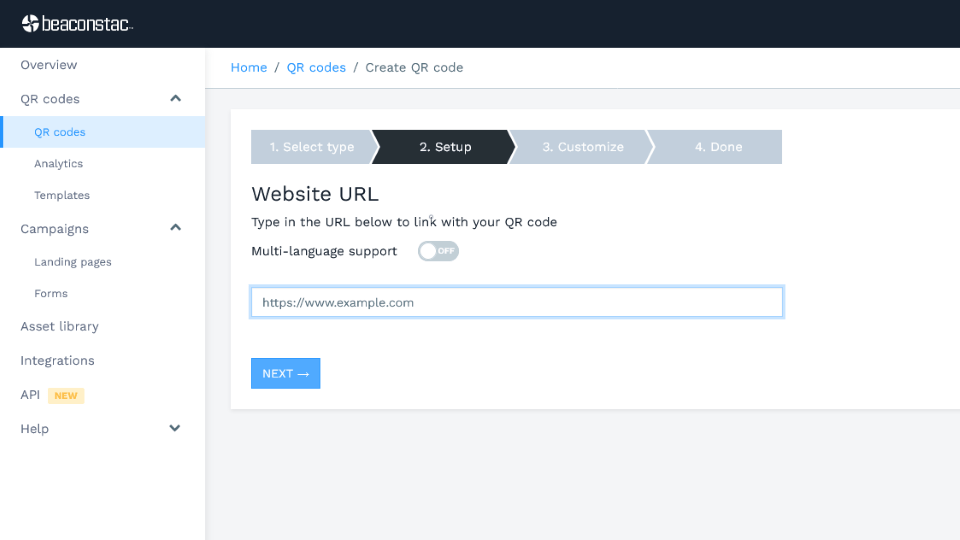
Task: Go to Forms in the sidebar
Action: tap(51, 294)
